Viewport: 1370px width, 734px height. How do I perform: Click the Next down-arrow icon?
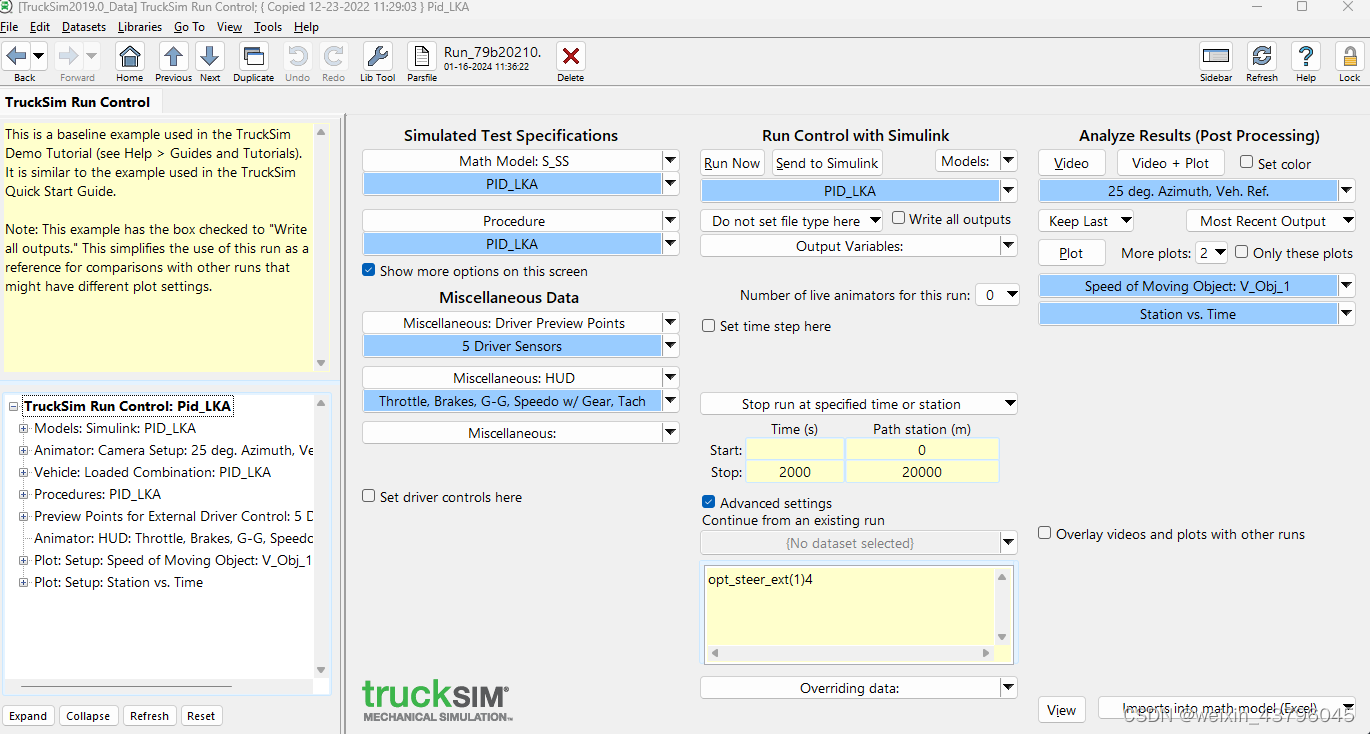coord(210,56)
